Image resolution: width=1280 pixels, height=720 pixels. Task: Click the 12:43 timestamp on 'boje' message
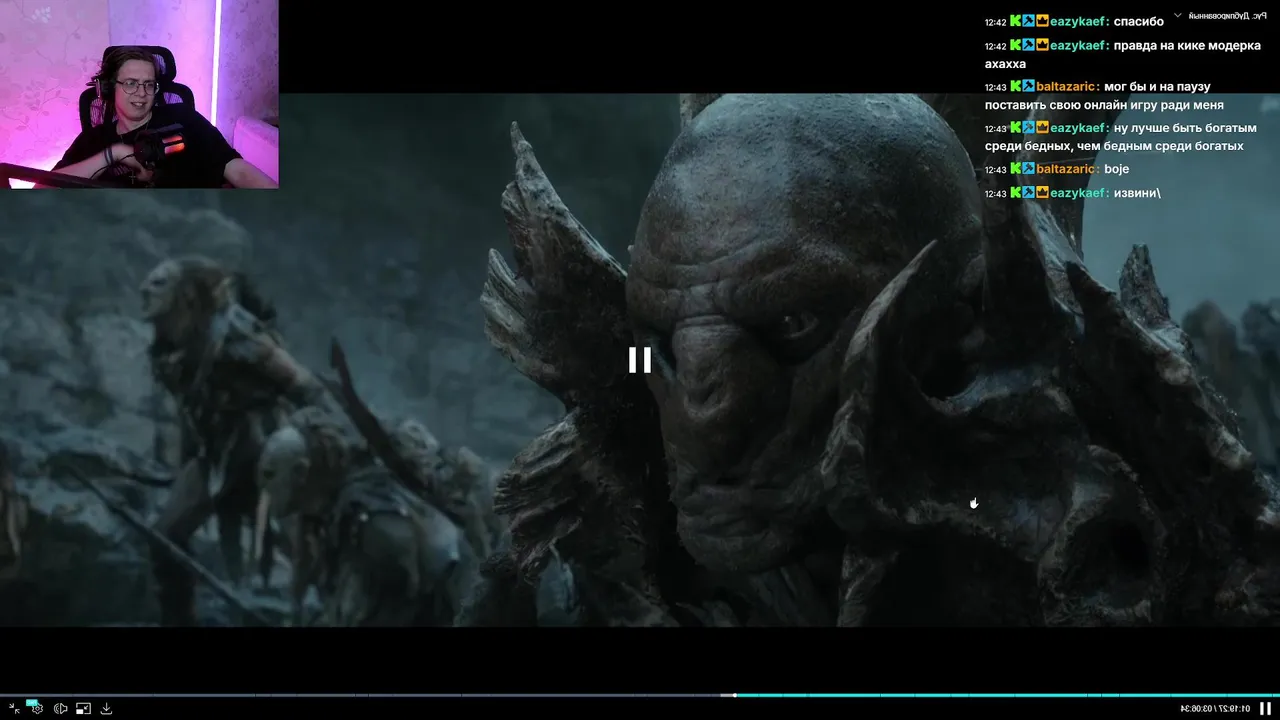(x=995, y=170)
